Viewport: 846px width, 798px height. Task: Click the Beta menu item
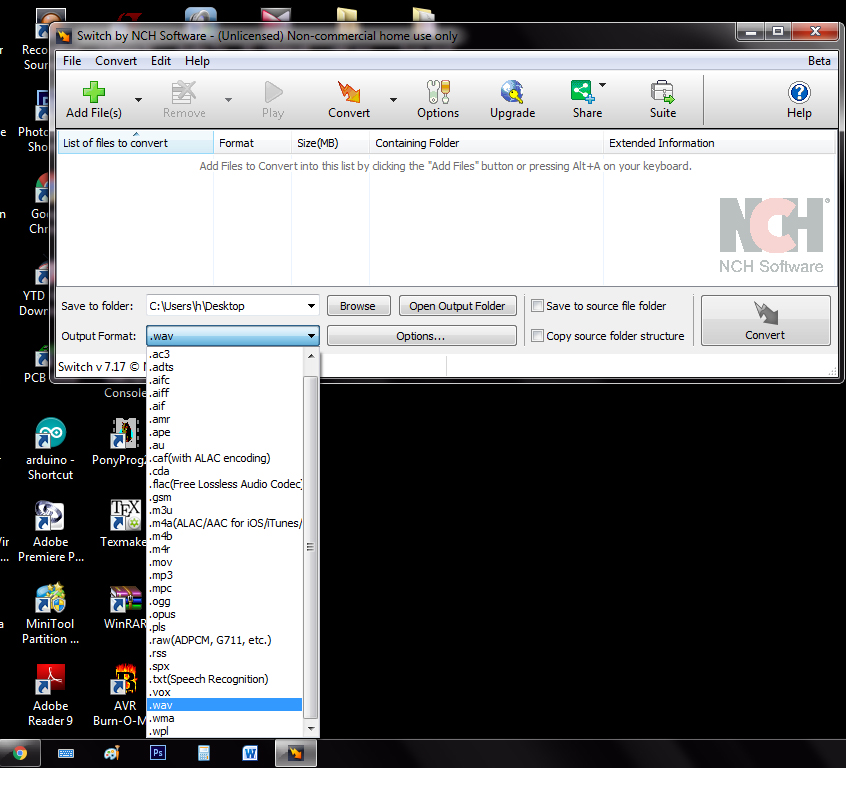818,61
